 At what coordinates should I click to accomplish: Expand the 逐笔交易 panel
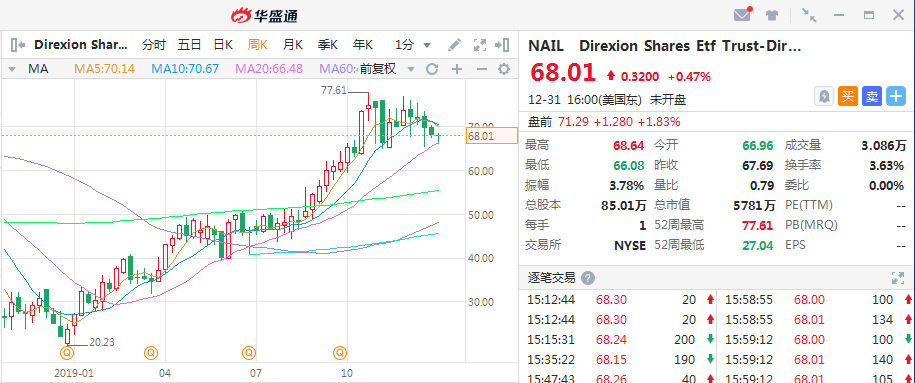(x=897, y=278)
